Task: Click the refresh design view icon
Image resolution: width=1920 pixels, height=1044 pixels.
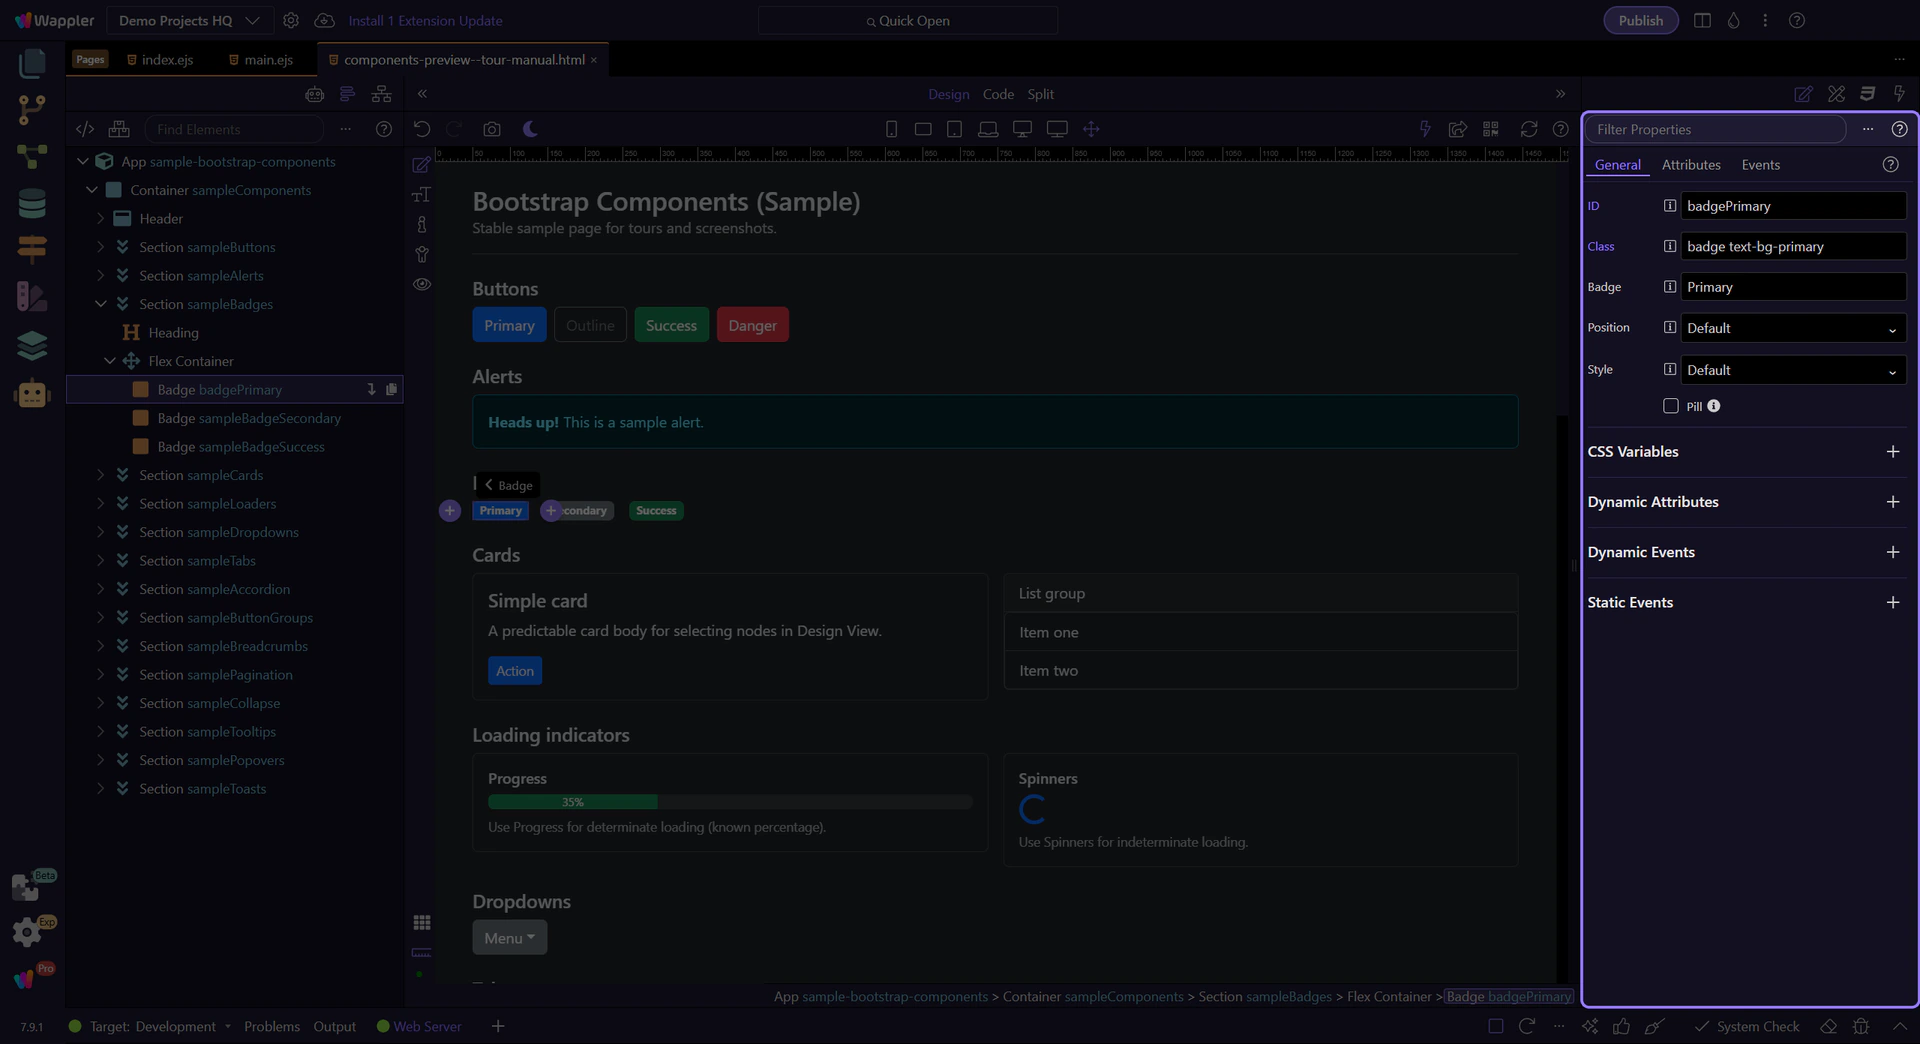Action: (x=1528, y=129)
